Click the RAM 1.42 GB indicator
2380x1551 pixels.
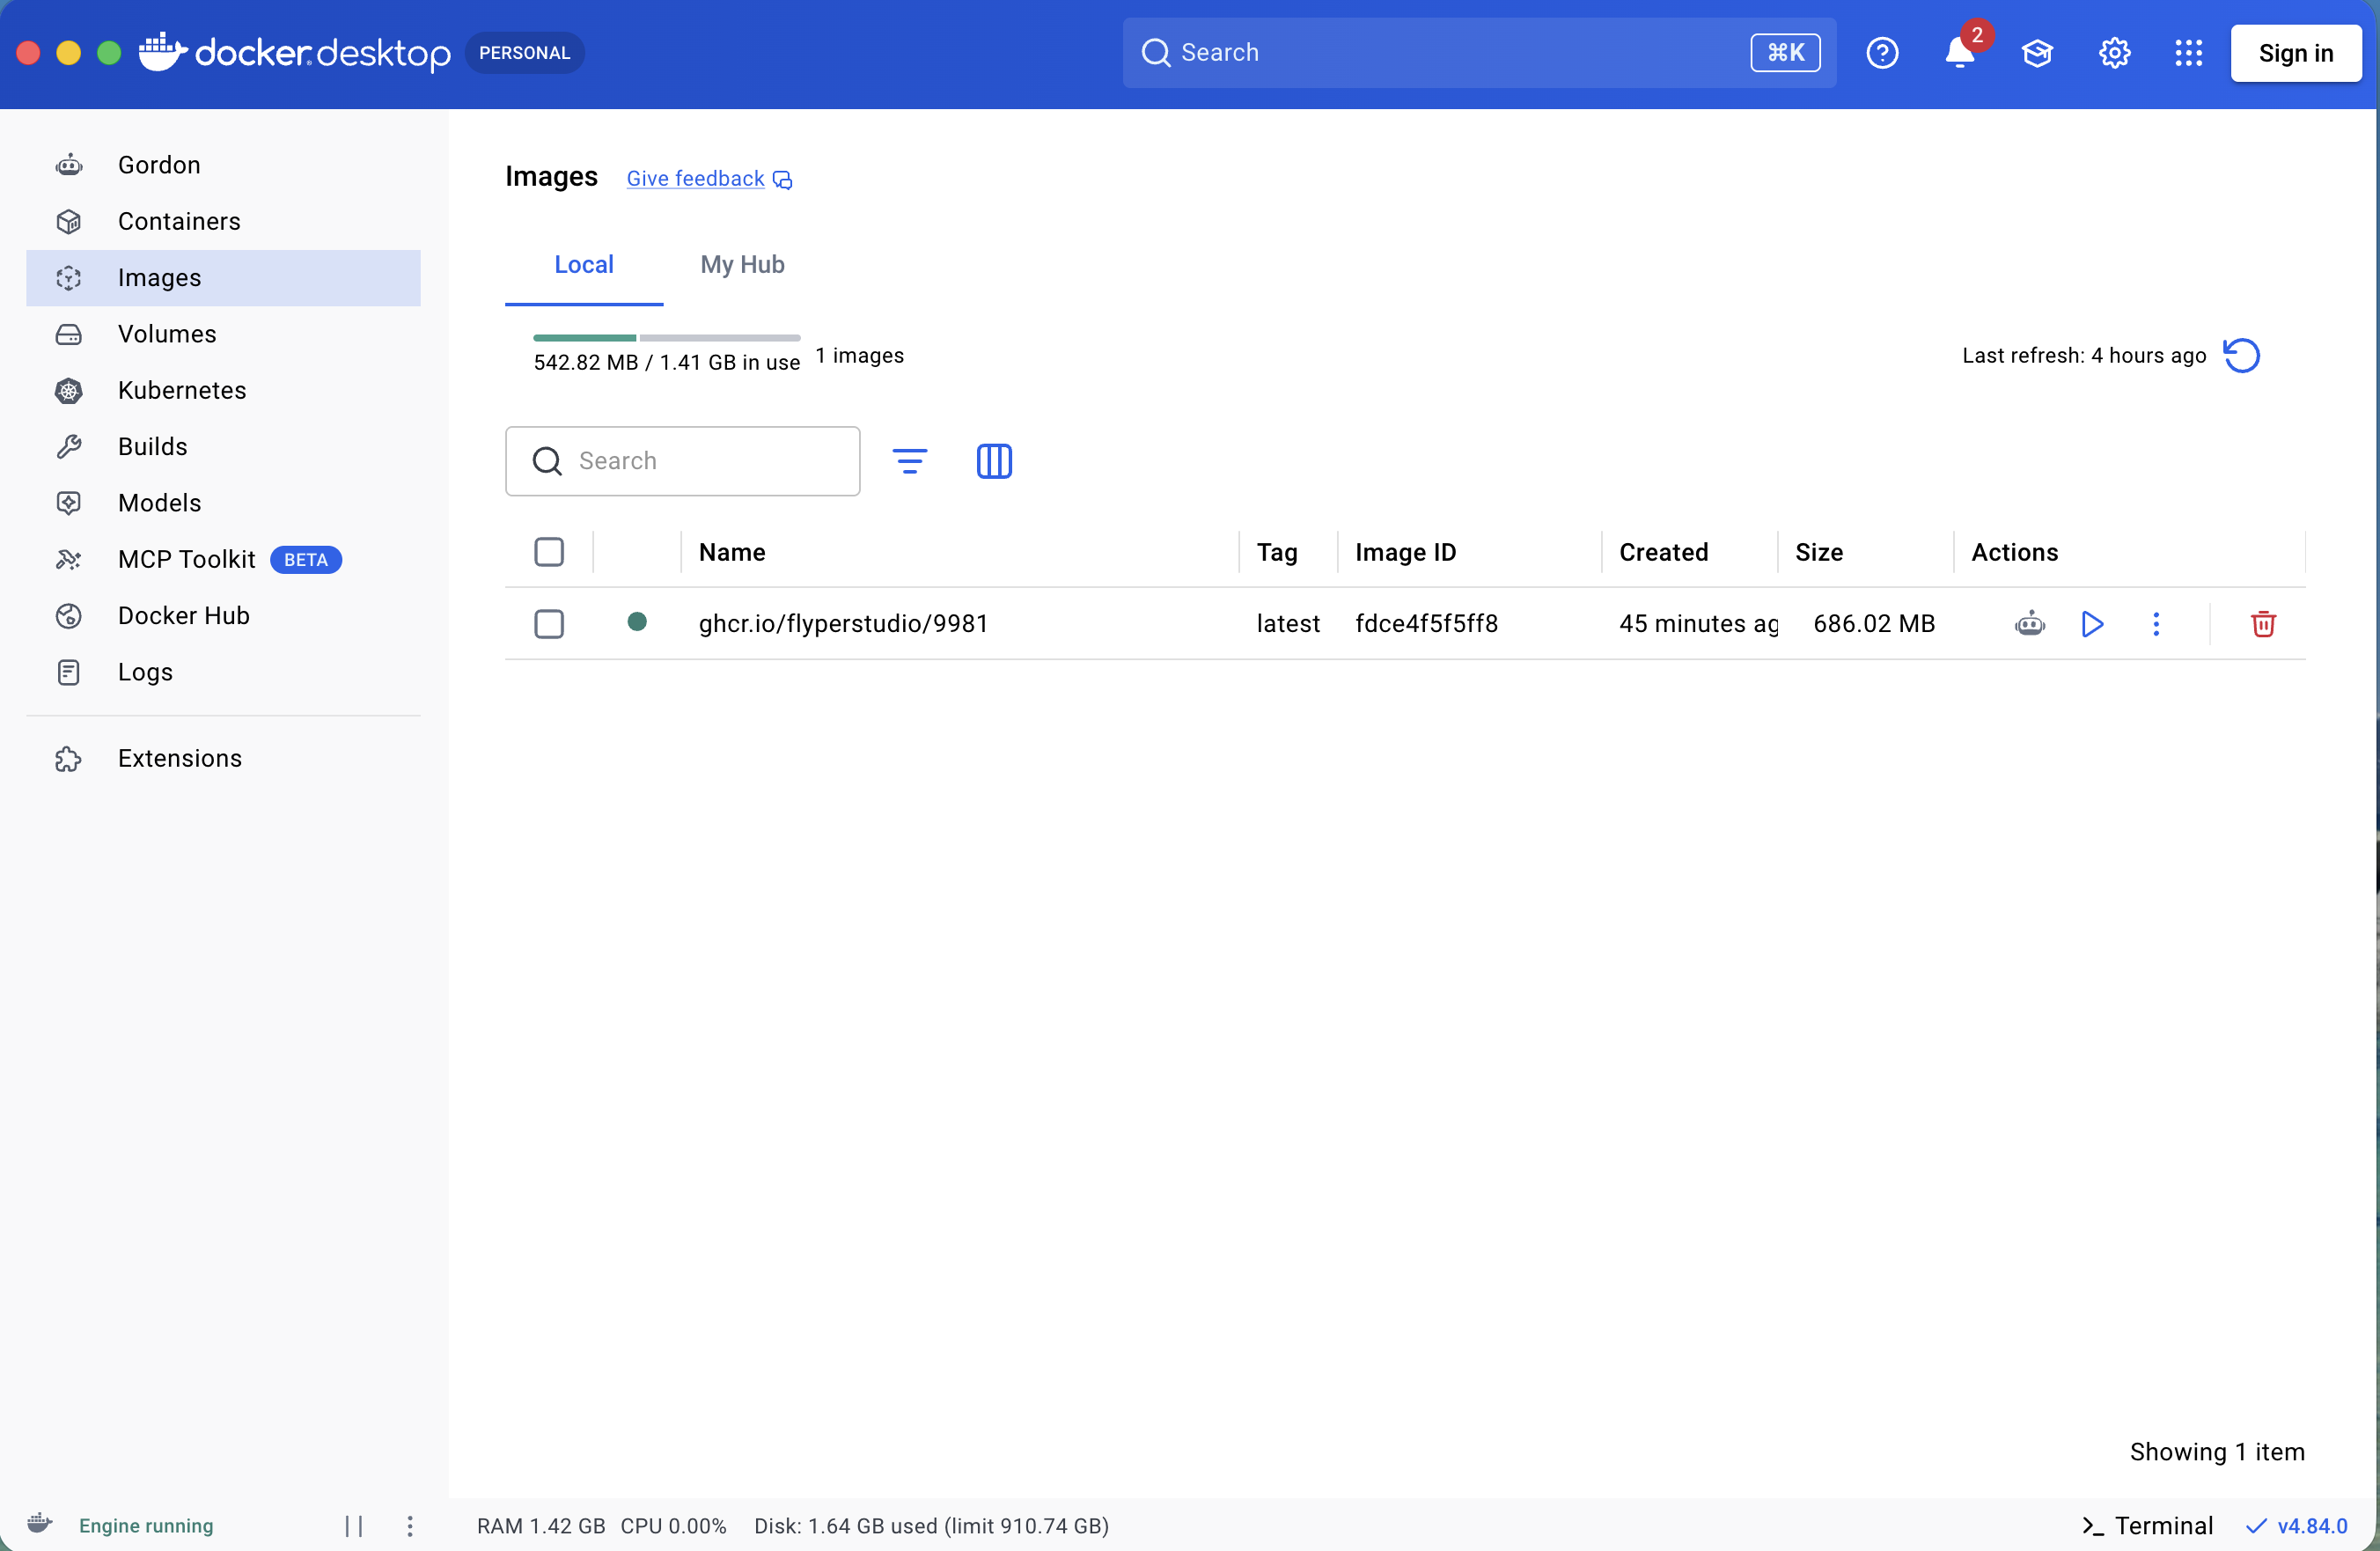[x=541, y=1525]
